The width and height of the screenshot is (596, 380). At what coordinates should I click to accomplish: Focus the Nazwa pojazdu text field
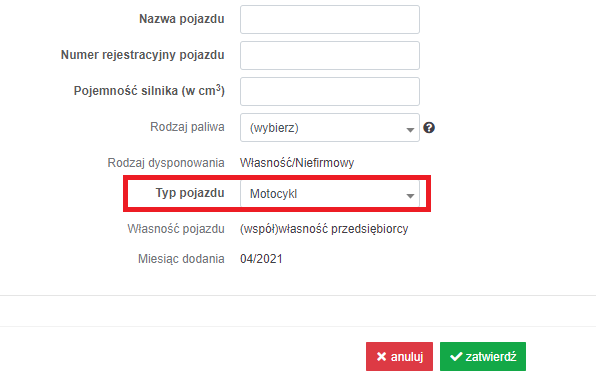click(x=330, y=19)
